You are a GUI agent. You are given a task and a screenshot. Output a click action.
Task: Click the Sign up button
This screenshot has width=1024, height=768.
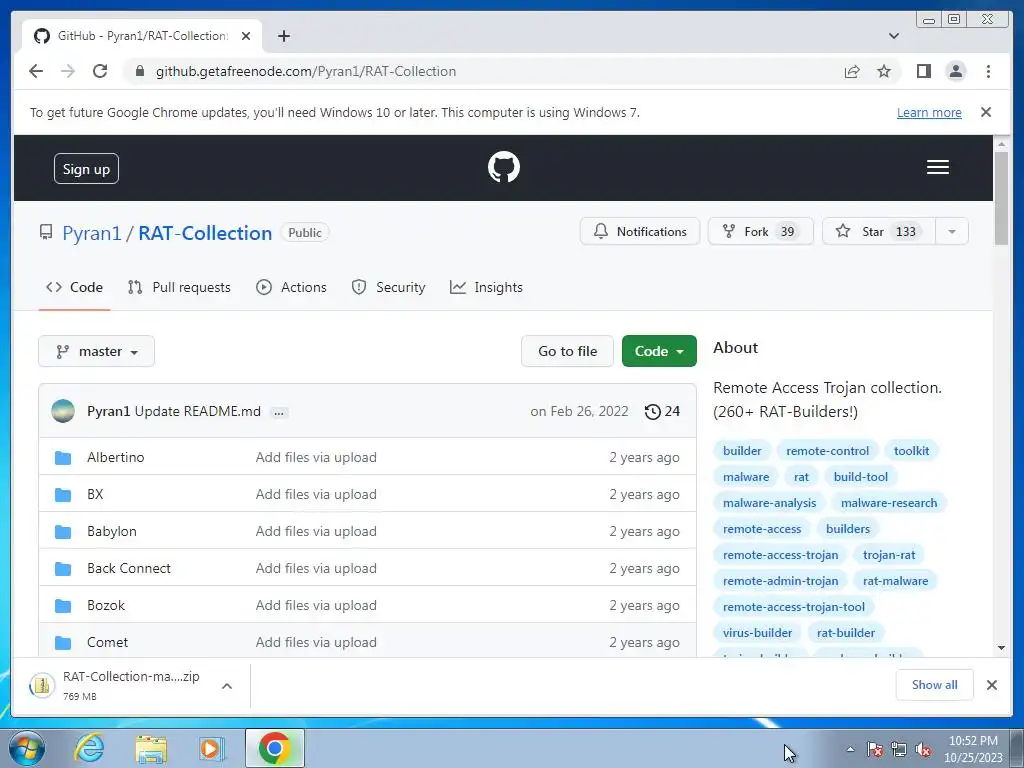pyautogui.click(x=86, y=169)
